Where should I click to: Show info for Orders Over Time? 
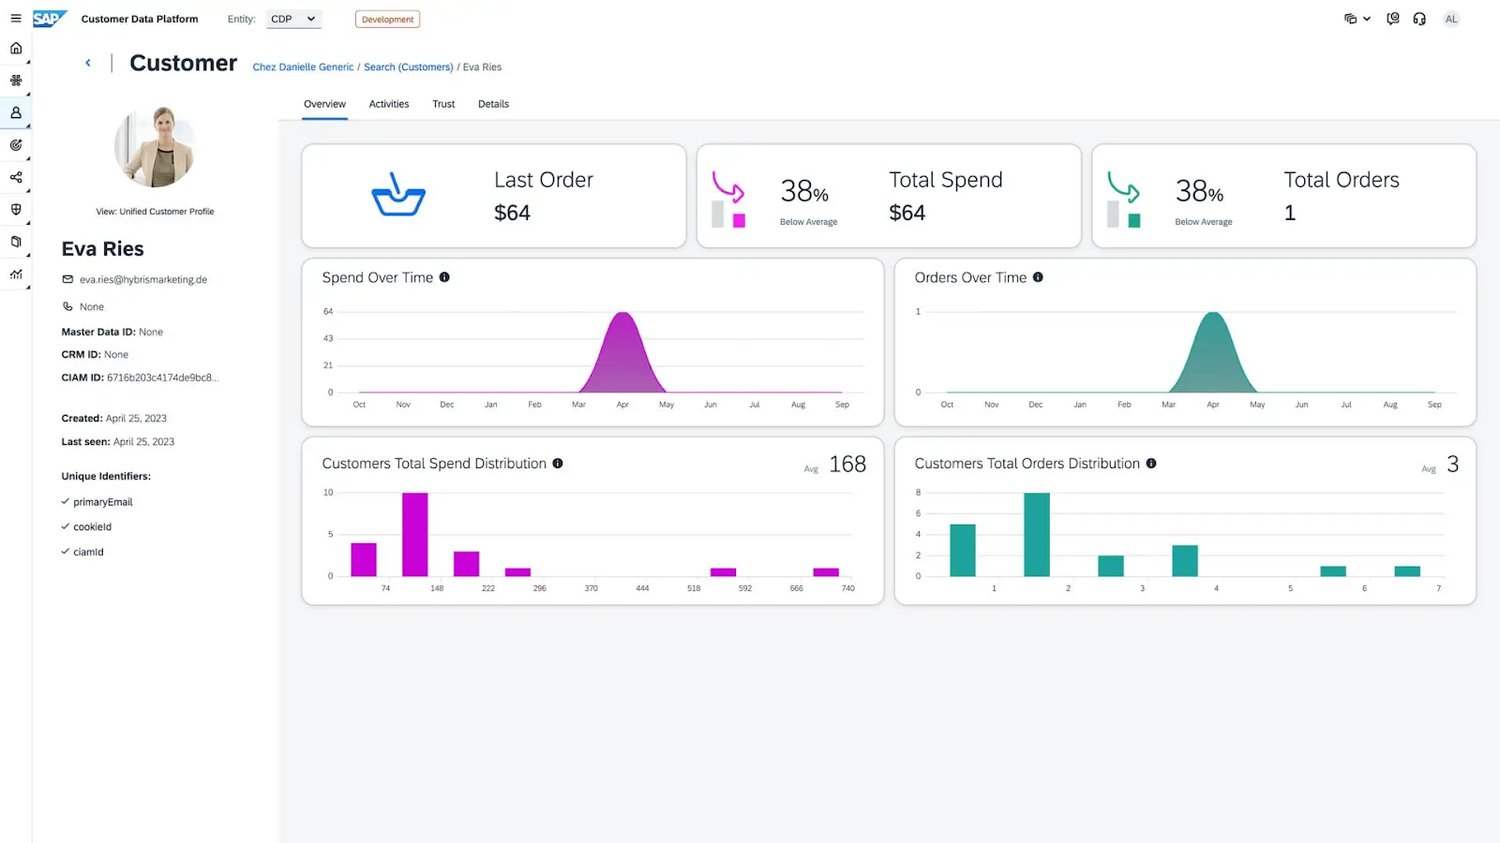click(x=1038, y=277)
